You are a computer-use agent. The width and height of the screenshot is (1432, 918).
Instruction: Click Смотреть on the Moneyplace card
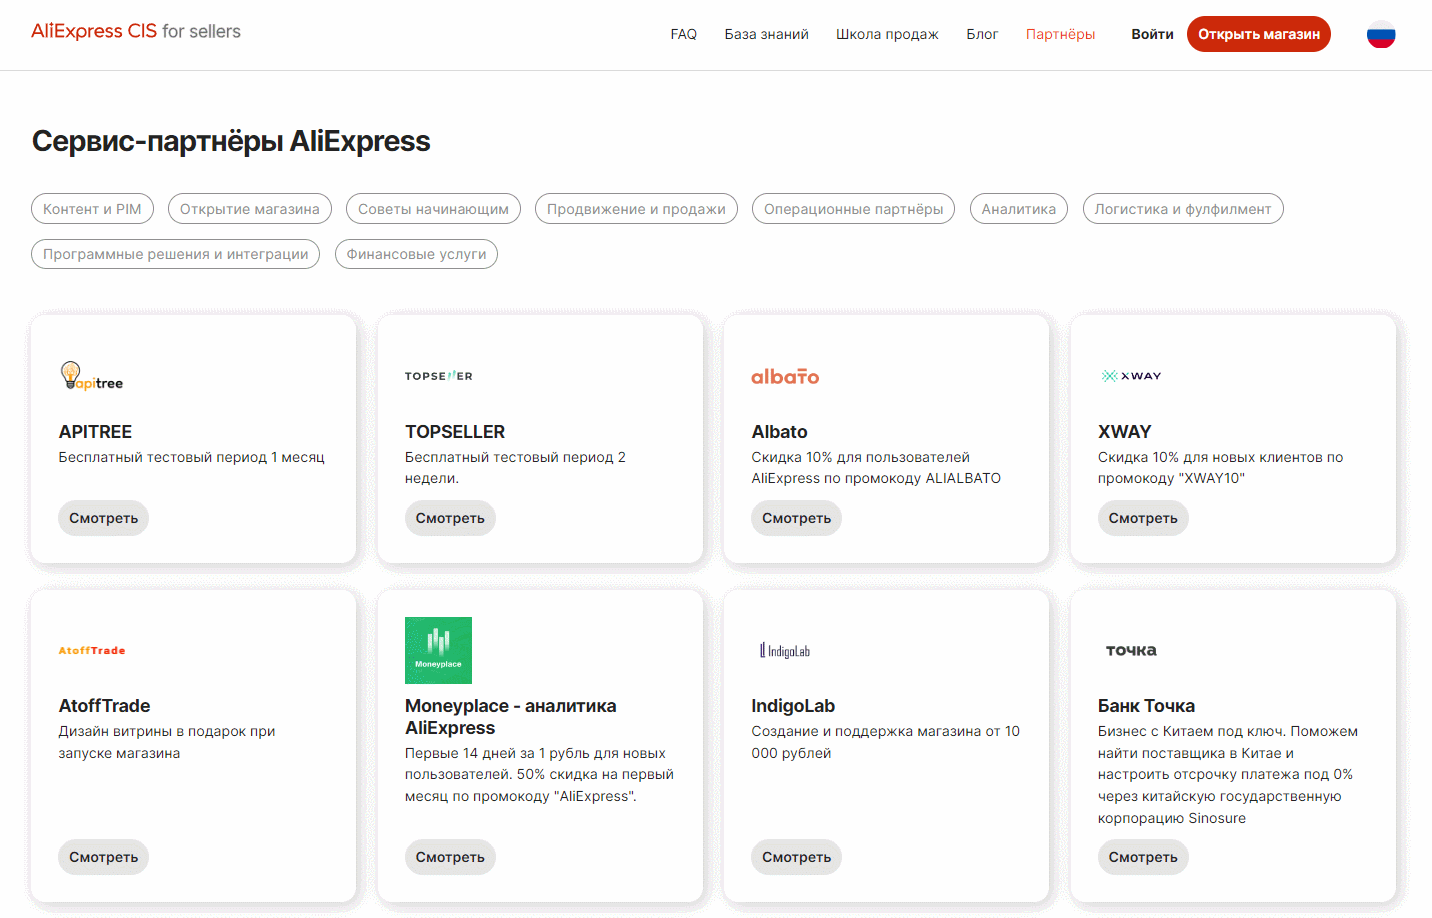pos(450,857)
